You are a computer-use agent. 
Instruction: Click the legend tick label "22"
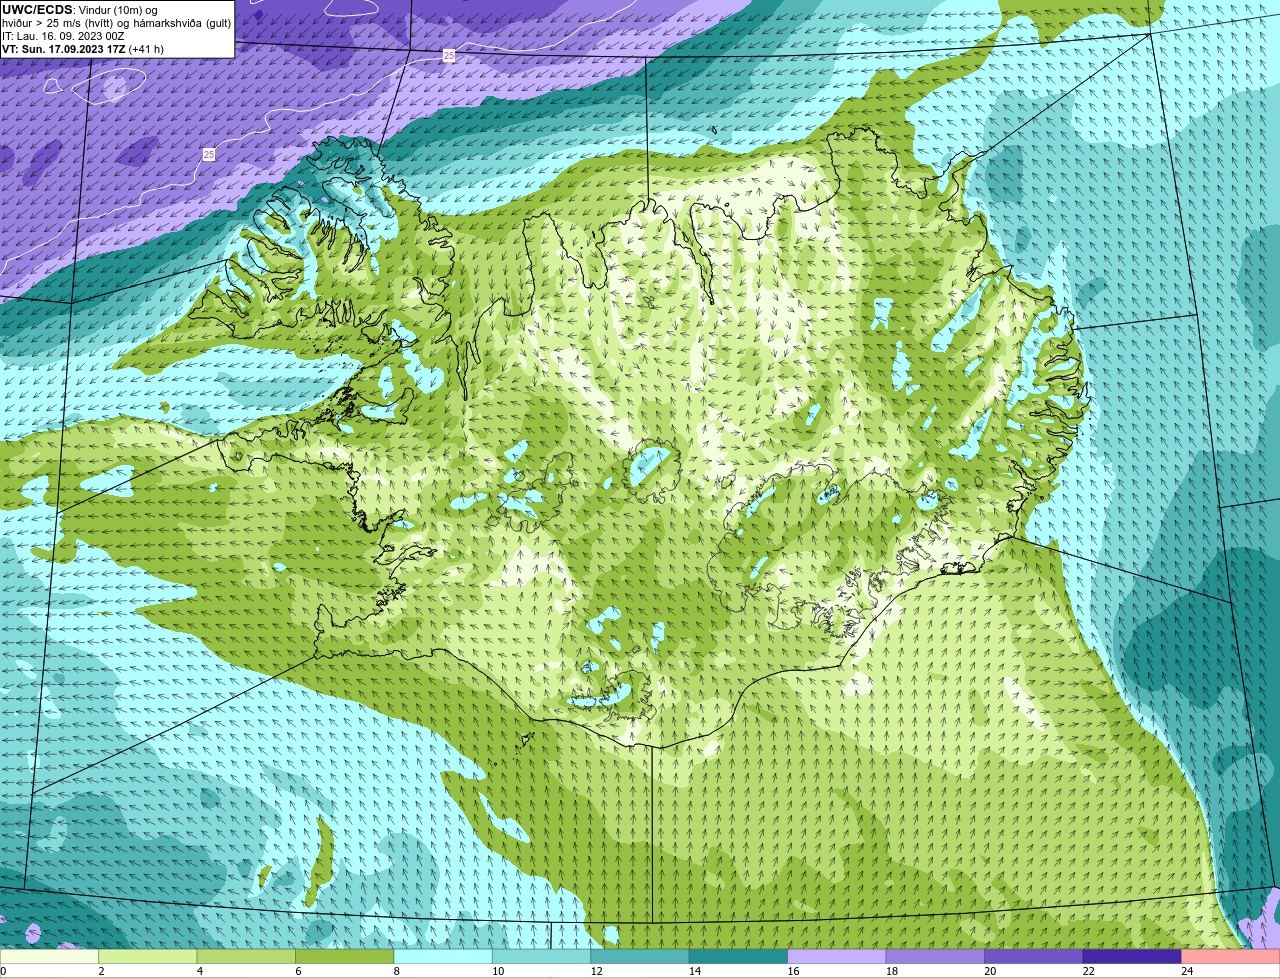tap(1088, 971)
